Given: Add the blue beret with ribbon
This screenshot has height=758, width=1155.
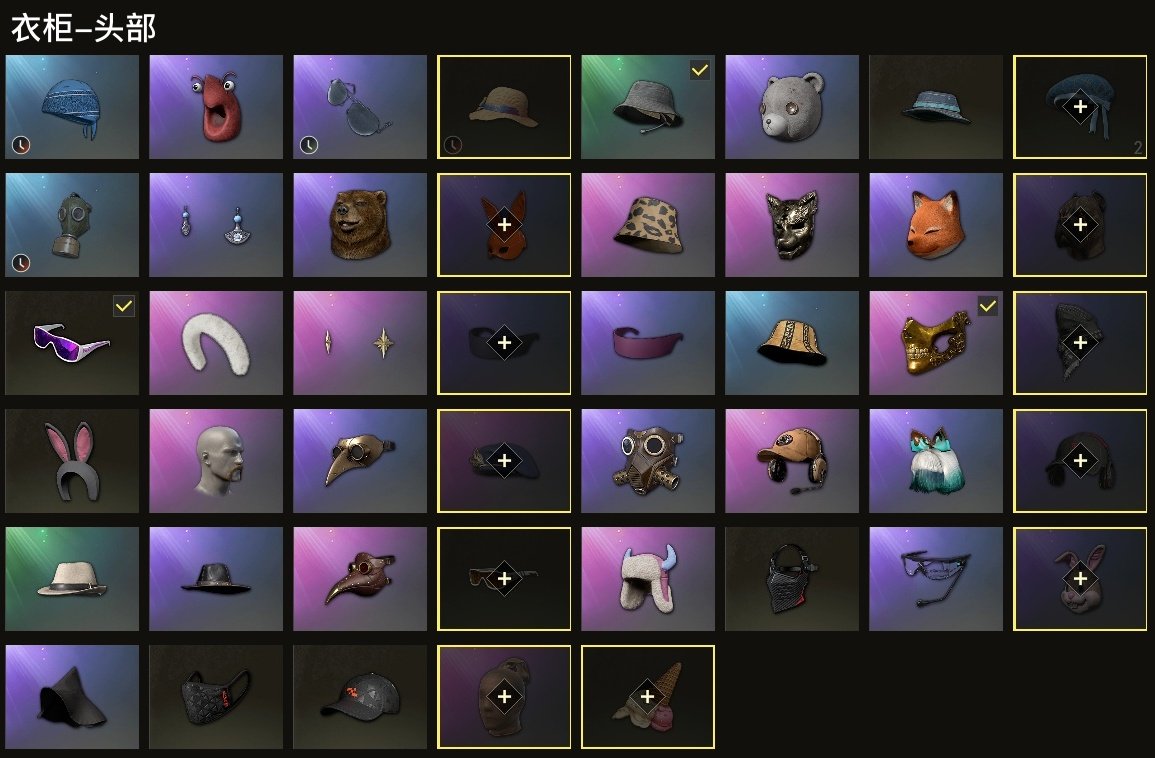Looking at the screenshot, I should pyautogui.click(x=1080, y=107).
